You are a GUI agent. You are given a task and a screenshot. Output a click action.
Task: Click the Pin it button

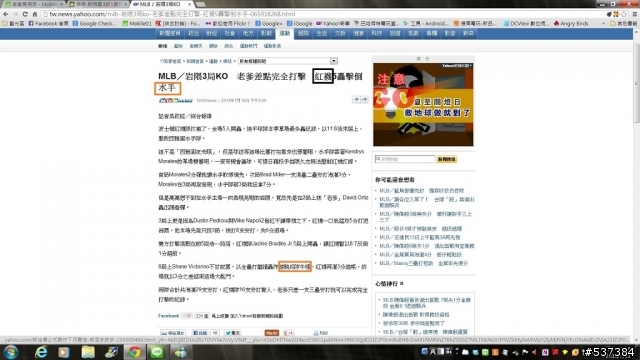[272, 333]
